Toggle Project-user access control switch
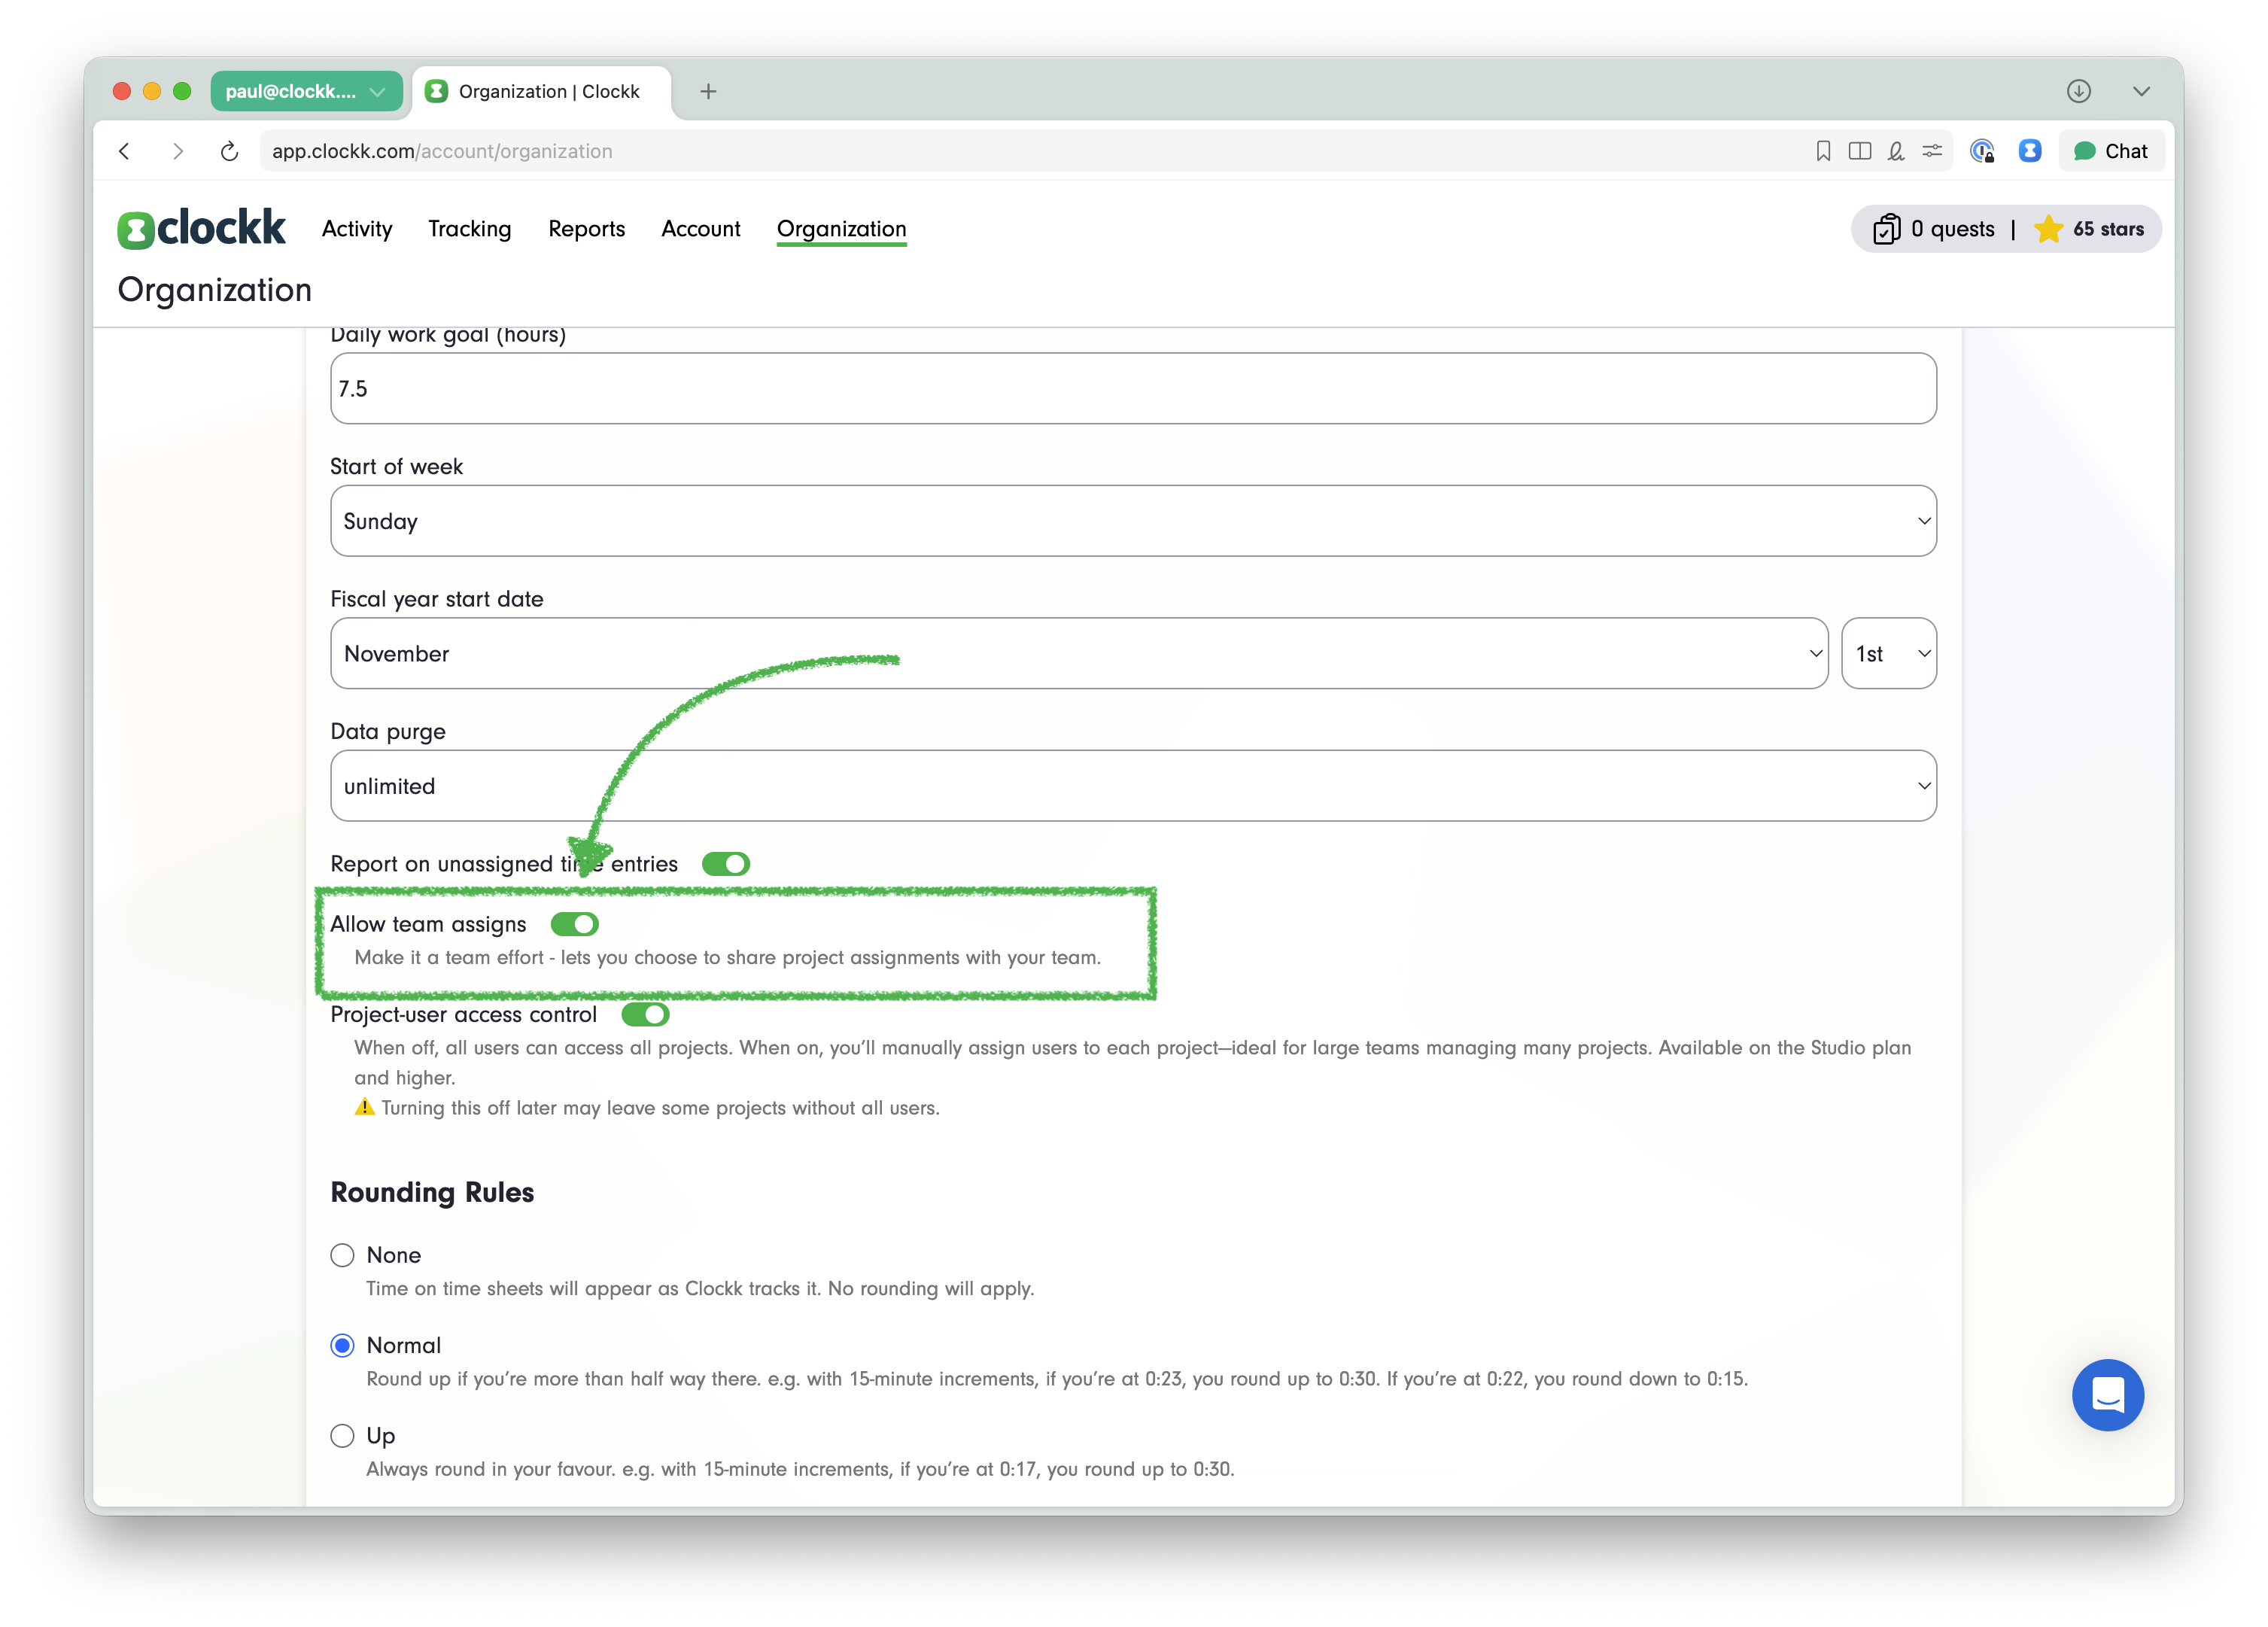2268x1627 pixels. 645,1015
